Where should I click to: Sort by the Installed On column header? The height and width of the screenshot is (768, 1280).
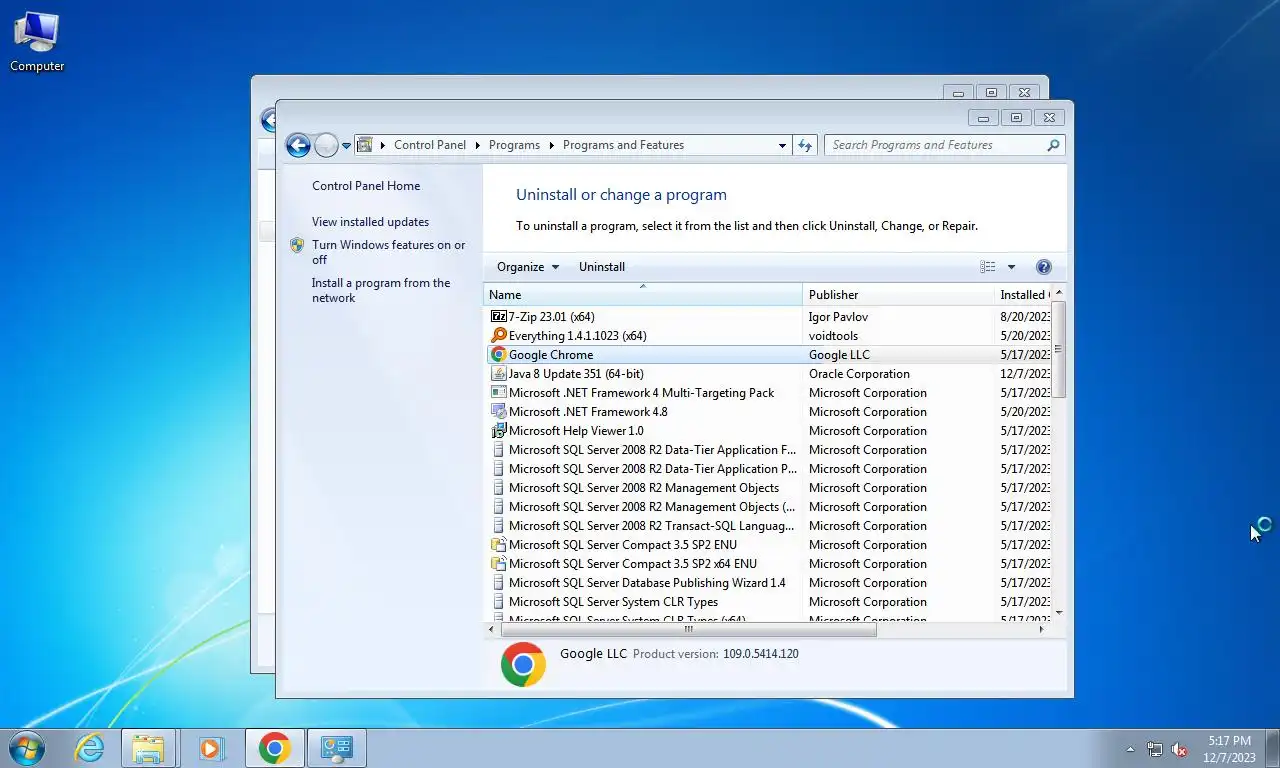point(1023,295)
